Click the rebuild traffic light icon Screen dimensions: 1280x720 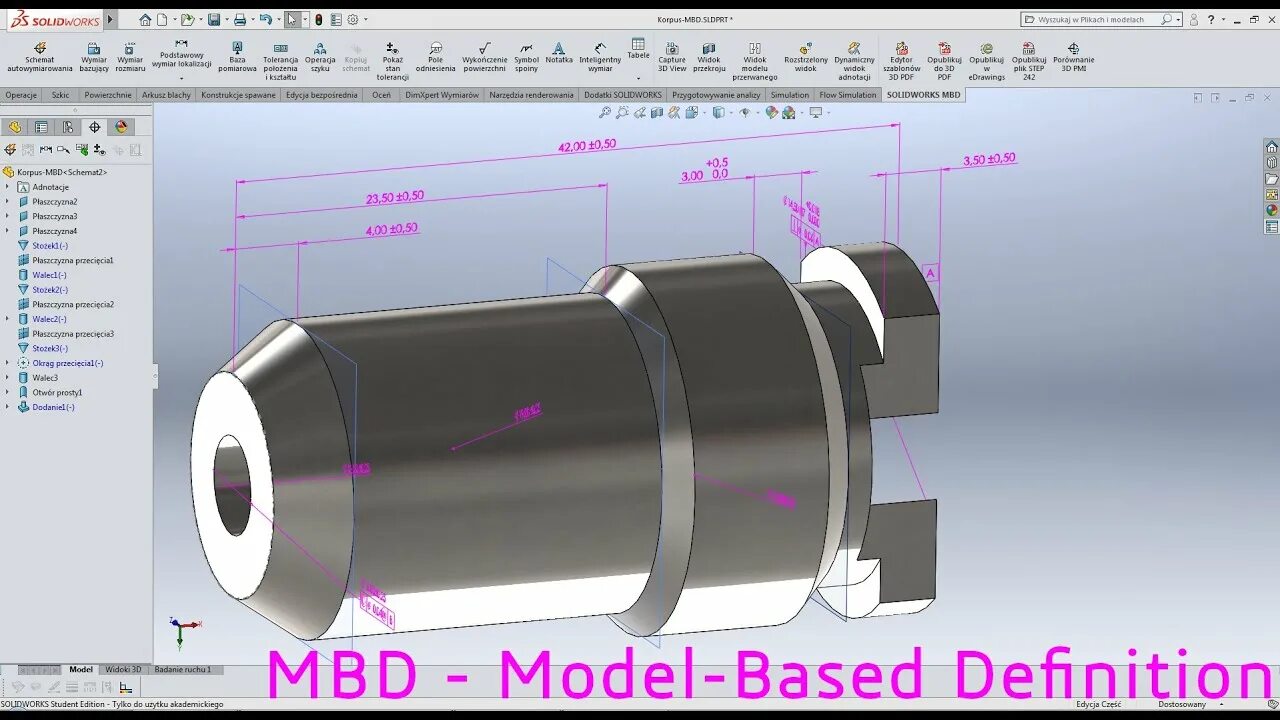pyautogui.click(x=318, y=19)
